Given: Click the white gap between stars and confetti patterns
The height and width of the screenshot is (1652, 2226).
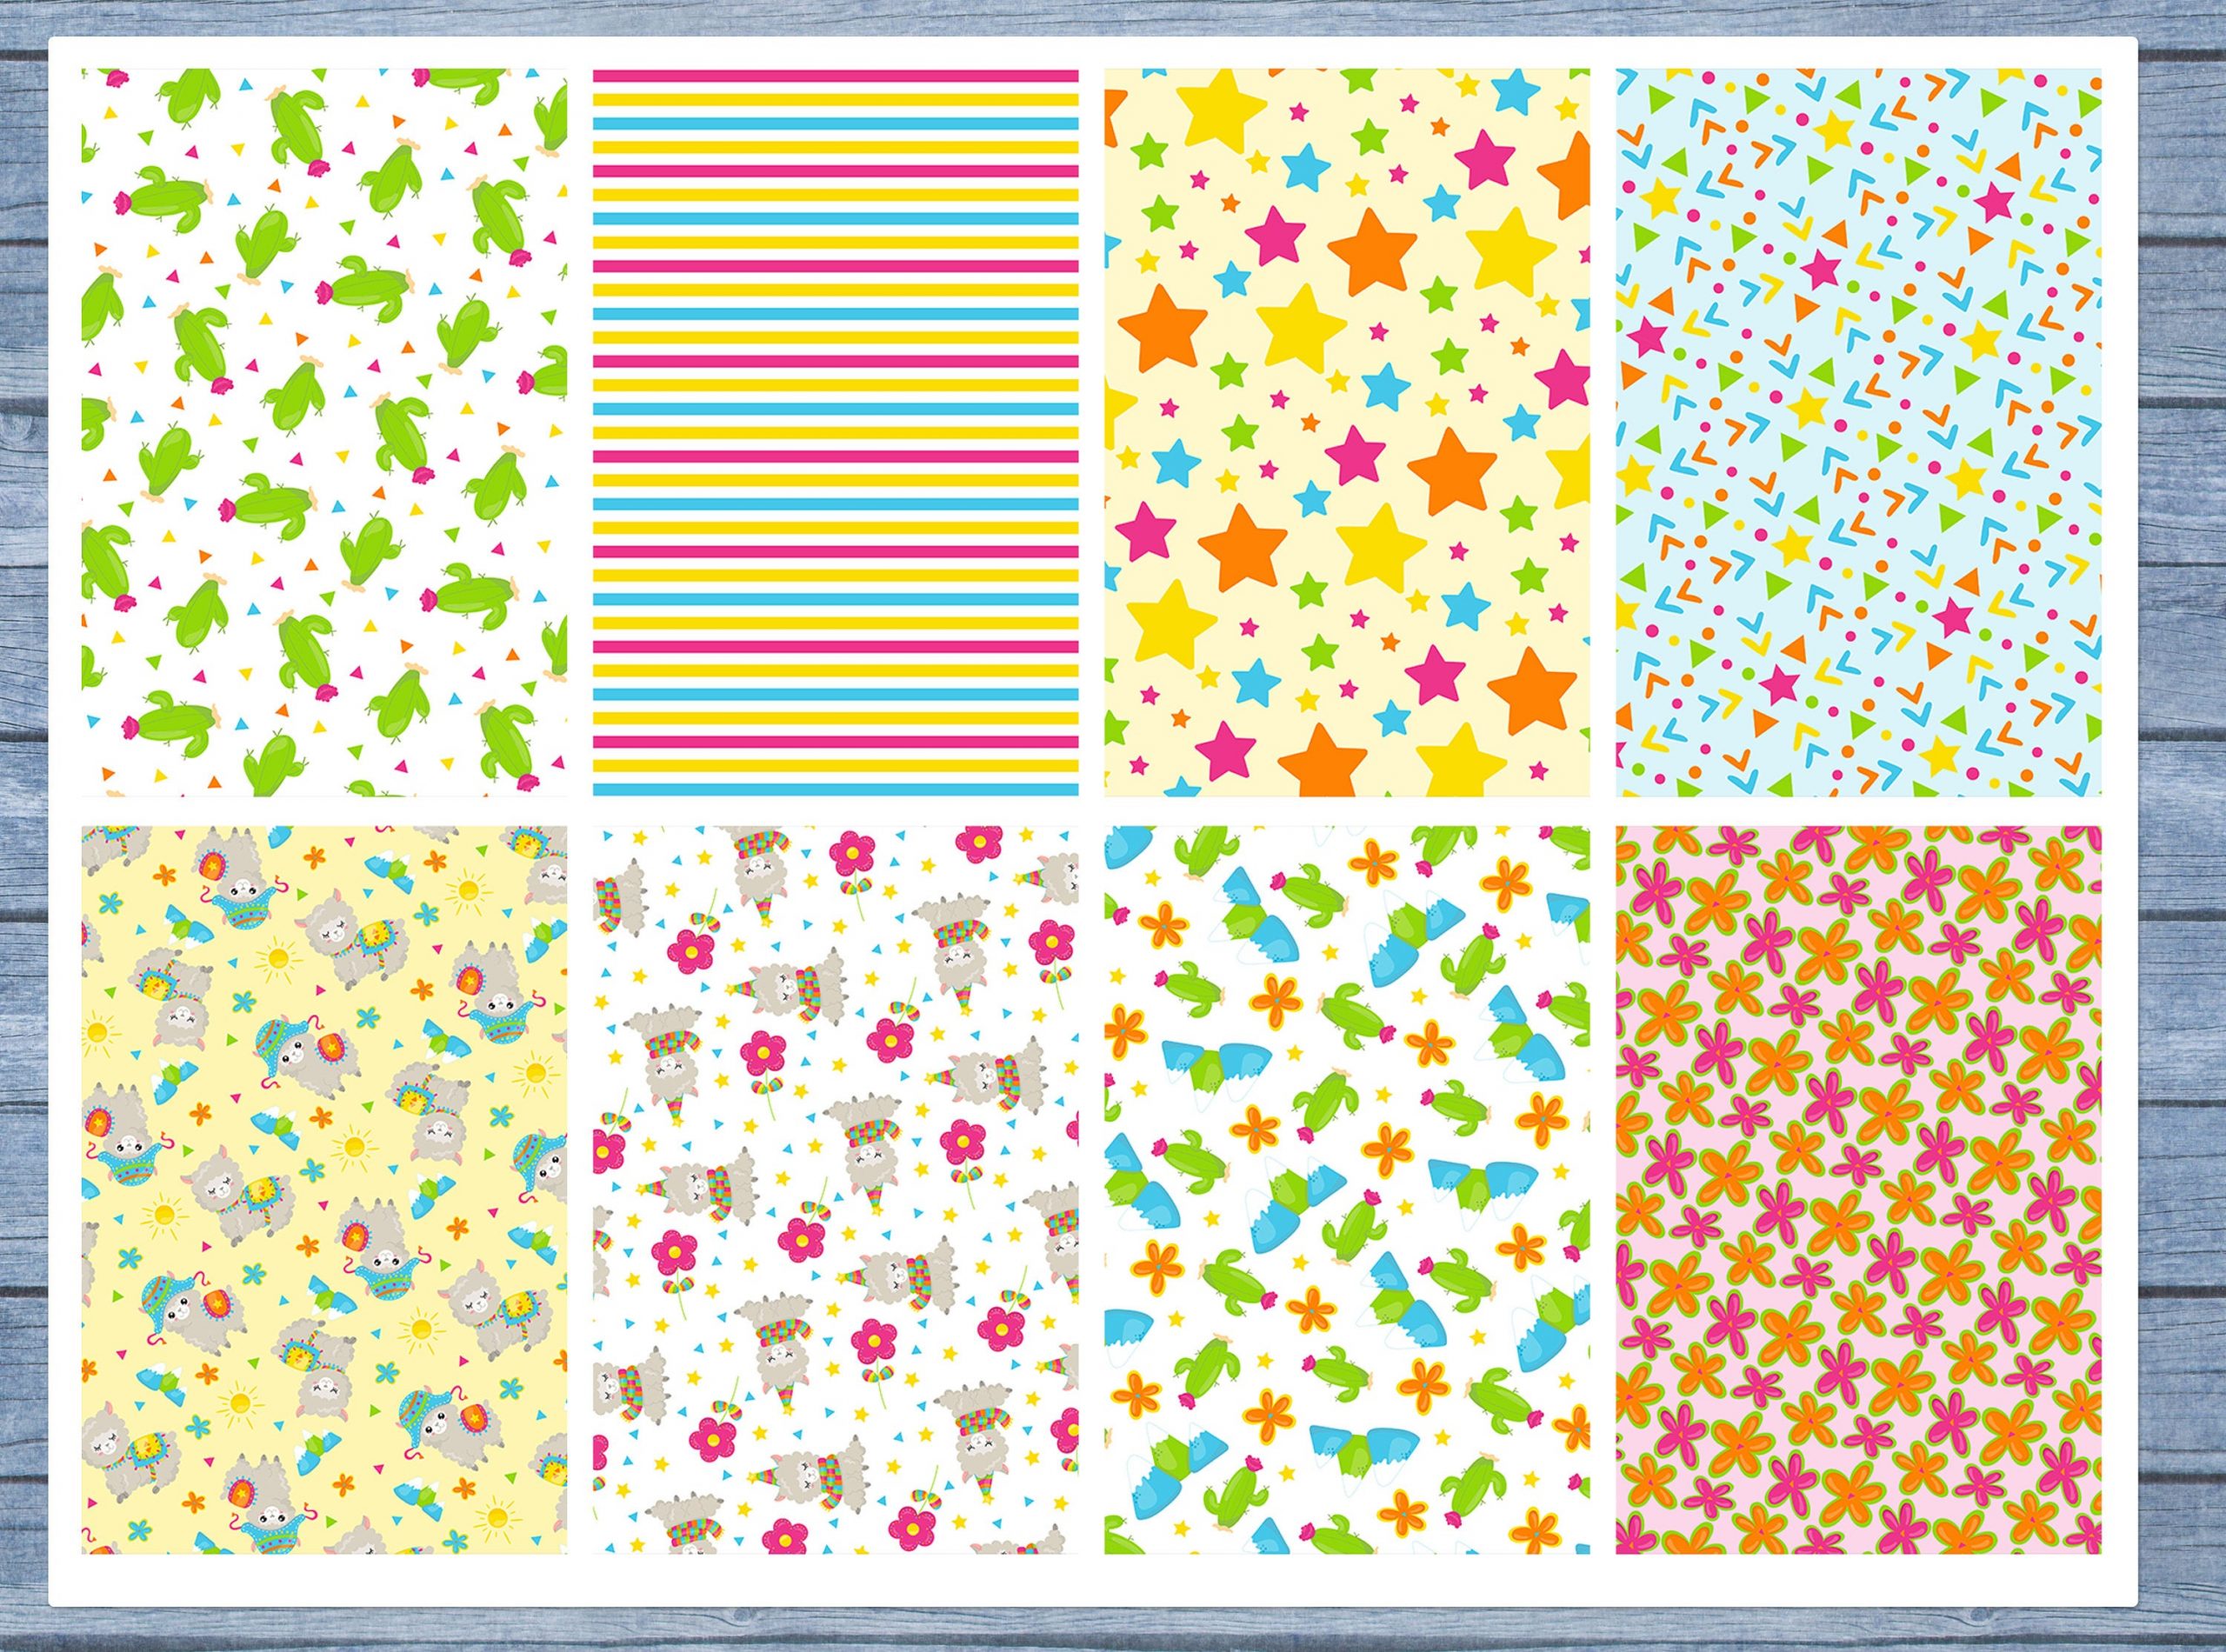Looking at the screenshot, I should click(x=1603, y=432).
